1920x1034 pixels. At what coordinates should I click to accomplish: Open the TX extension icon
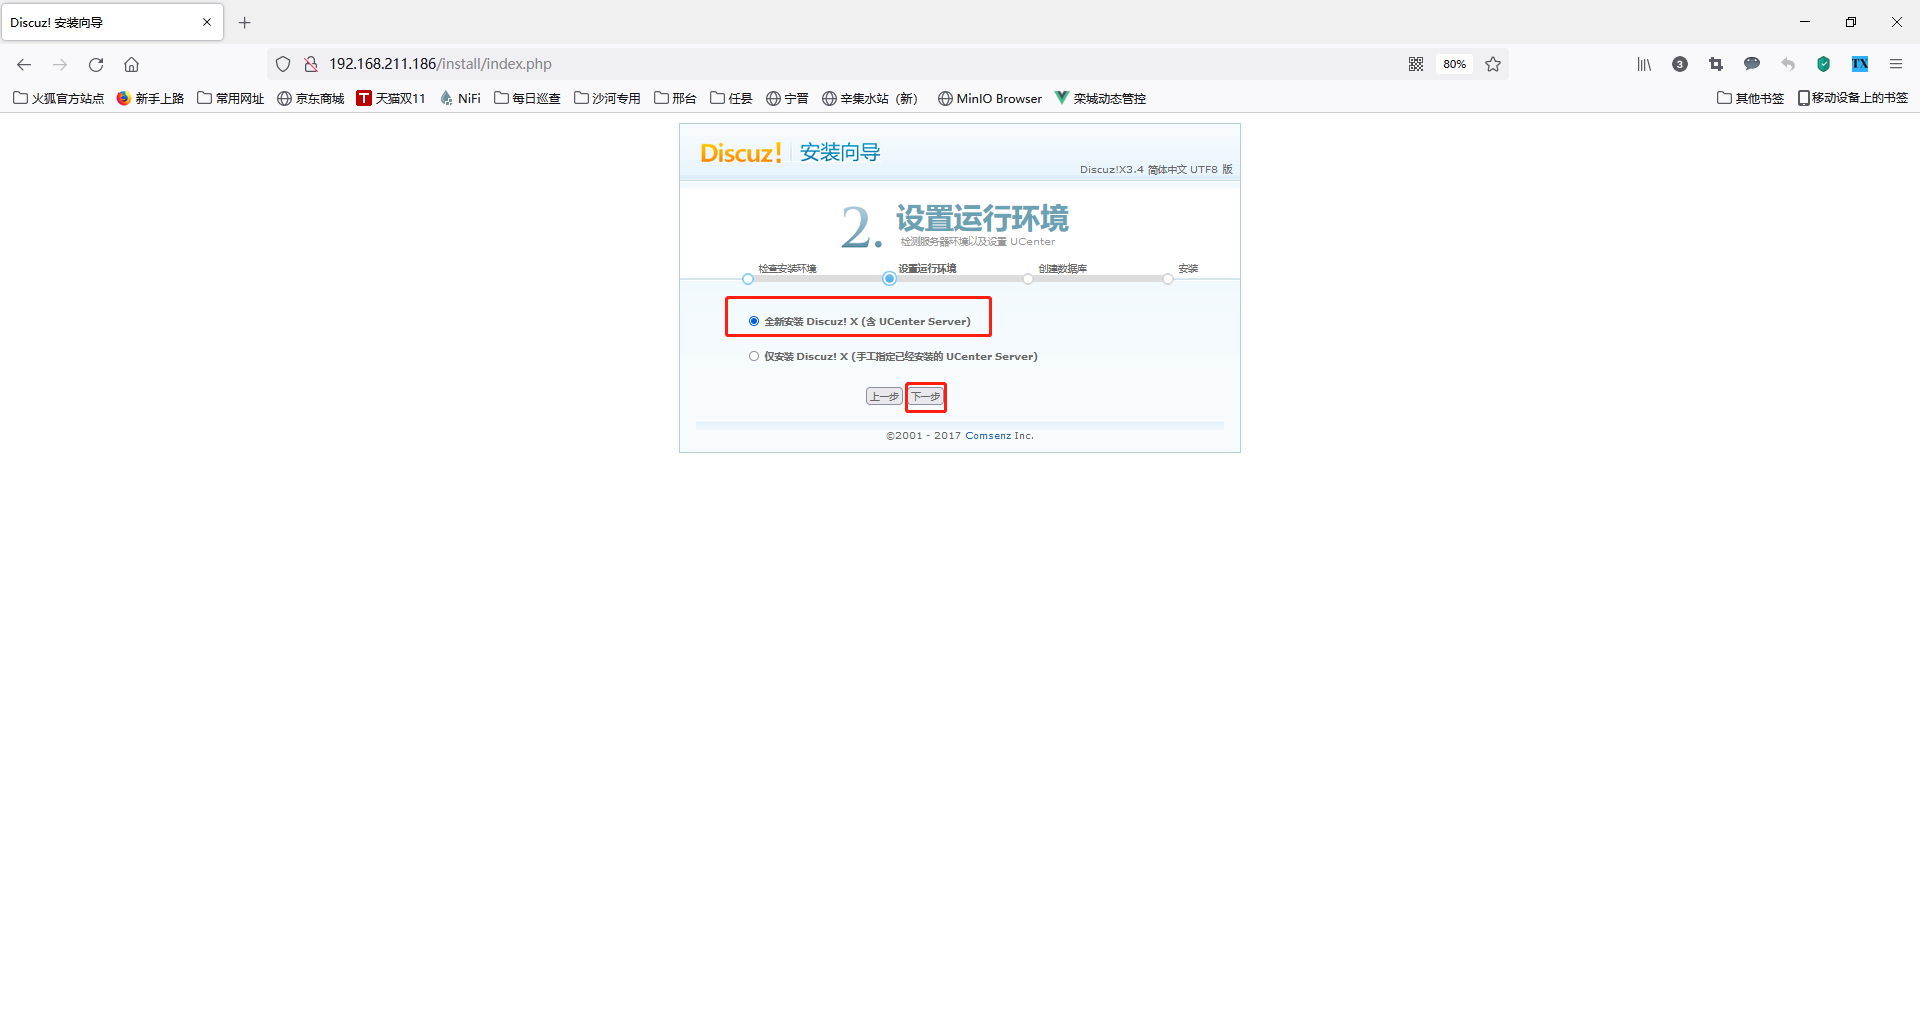(1860, 64)
